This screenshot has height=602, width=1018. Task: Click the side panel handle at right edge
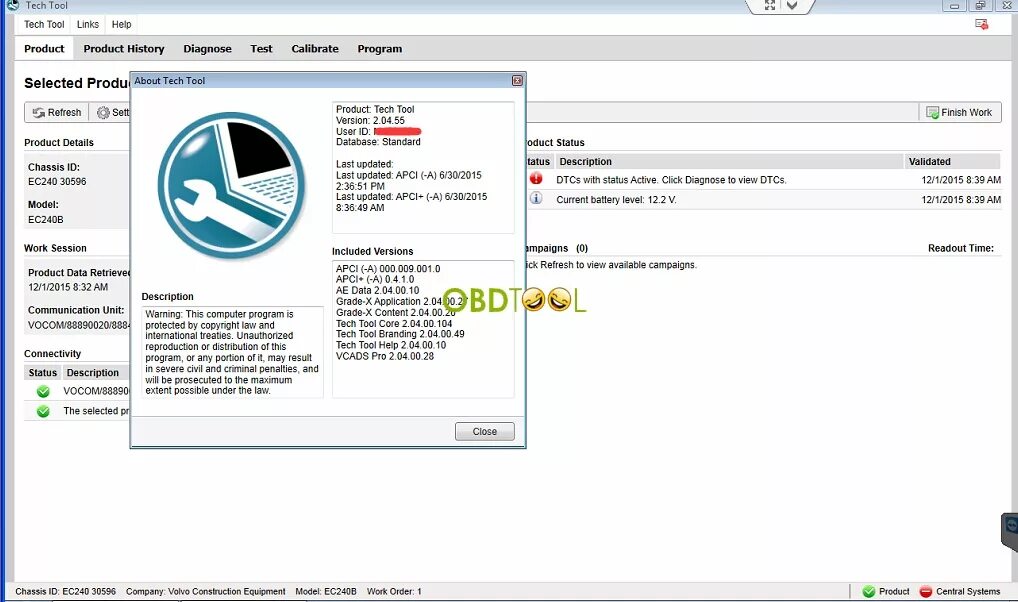pos(1010,531)
